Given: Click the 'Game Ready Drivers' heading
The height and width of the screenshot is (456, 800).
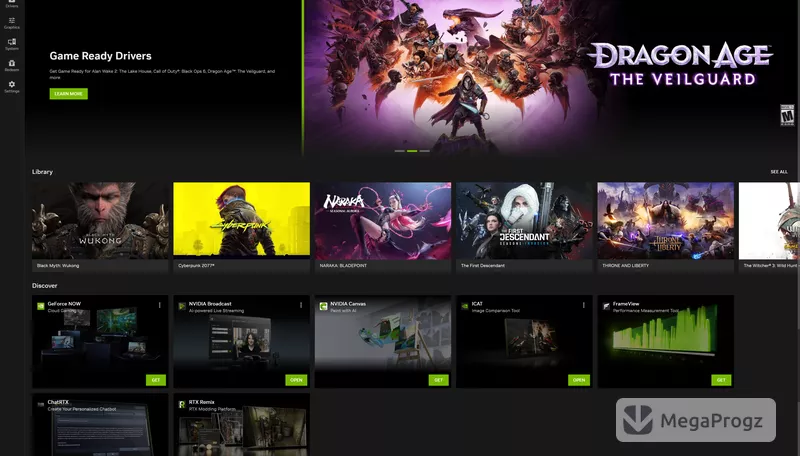Looking at the screenshot, I should [x=101, y=56].
